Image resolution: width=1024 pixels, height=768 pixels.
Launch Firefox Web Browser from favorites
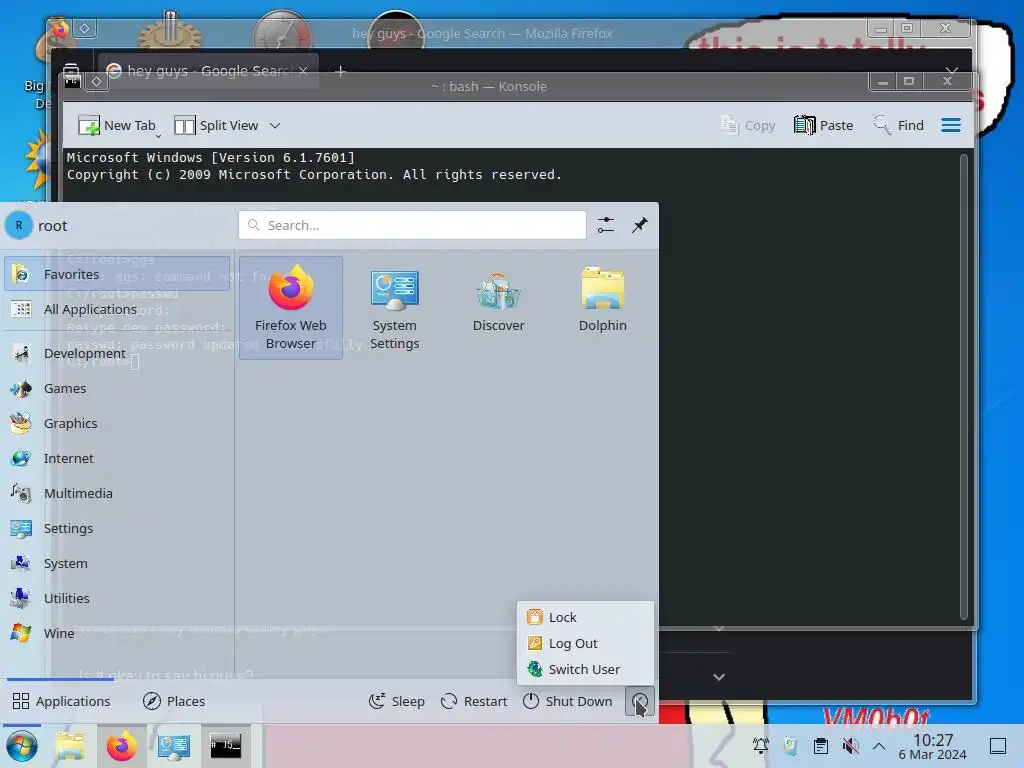click(x=291, y=308)
